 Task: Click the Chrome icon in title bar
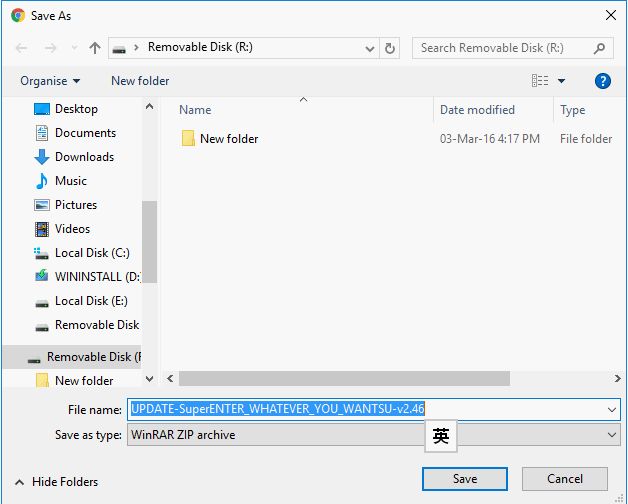pyautogui.click(x=18, y=16)
